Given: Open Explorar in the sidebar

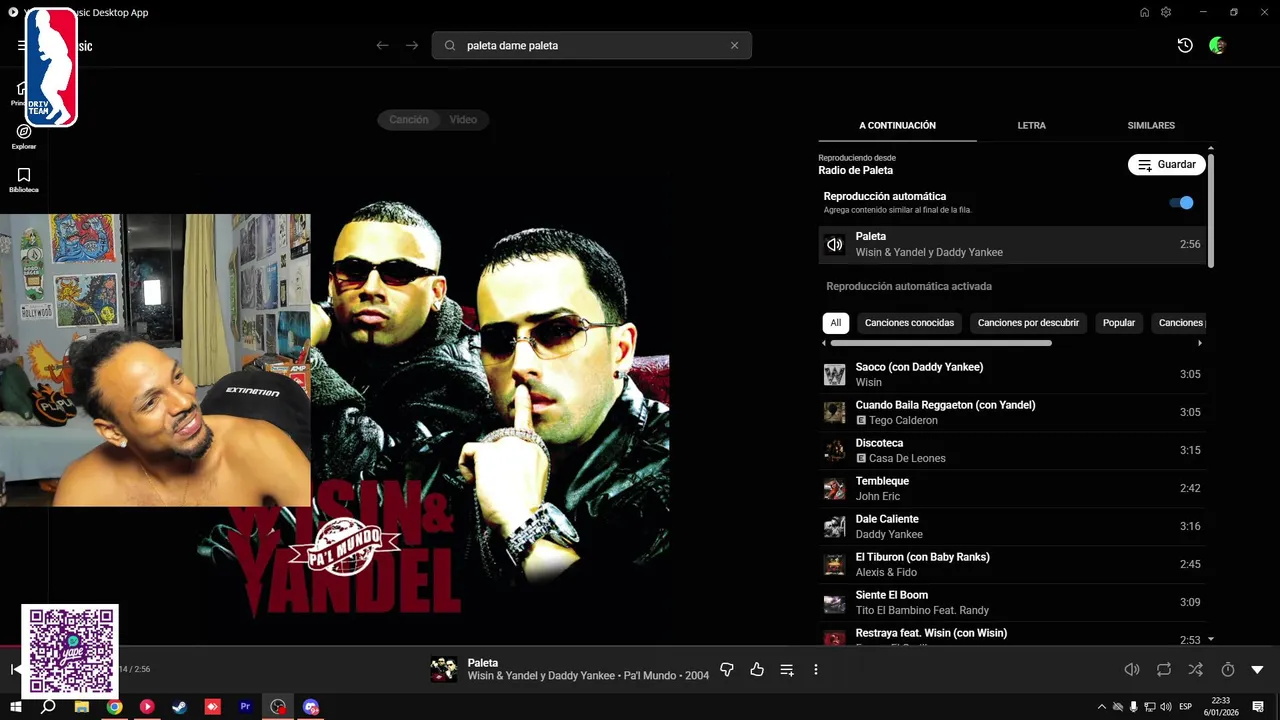Looking at the screenshot, I should tap(24, 137).
